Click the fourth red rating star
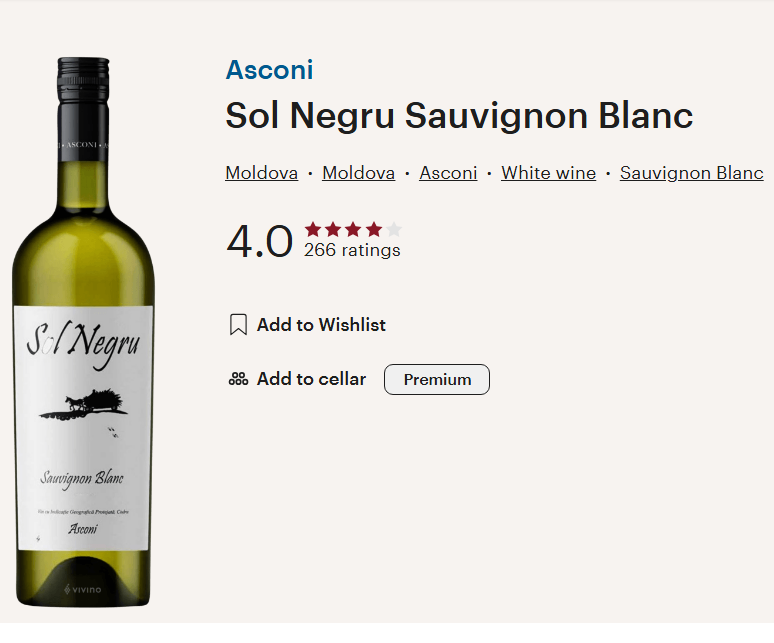Image resolution: width=774 pixels, height=643 pixels. click(x=373, y=229)
